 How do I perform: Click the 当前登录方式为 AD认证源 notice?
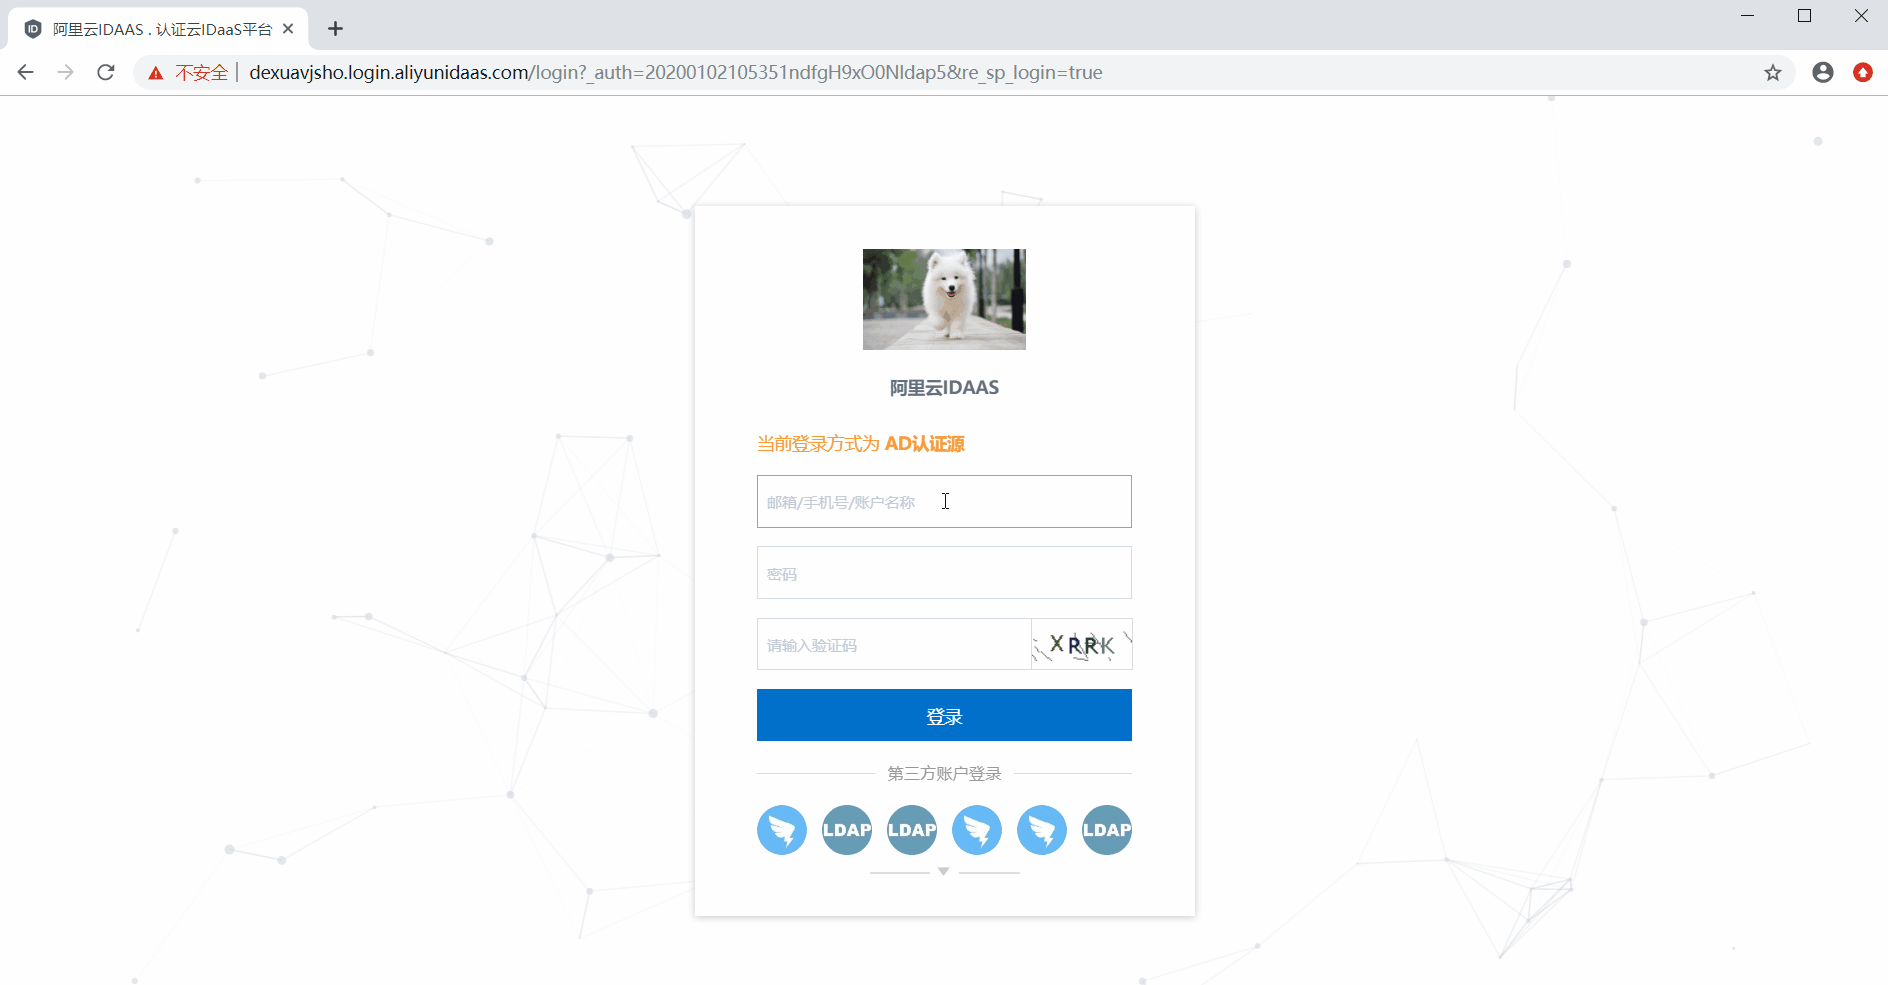pyautogui.click(x=861, y=444)
